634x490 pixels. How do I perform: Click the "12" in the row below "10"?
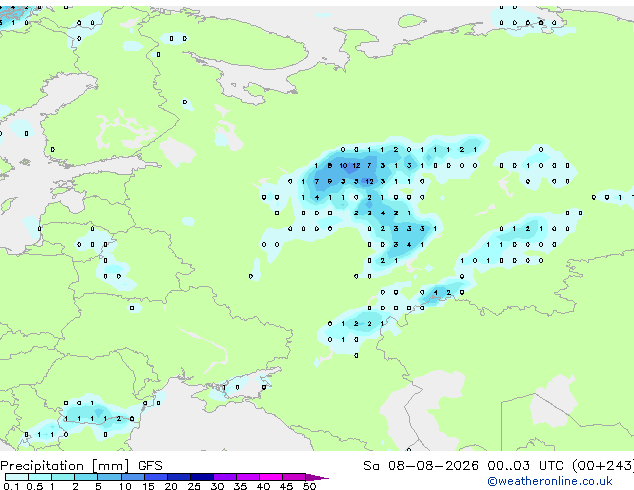click(370, 182)
